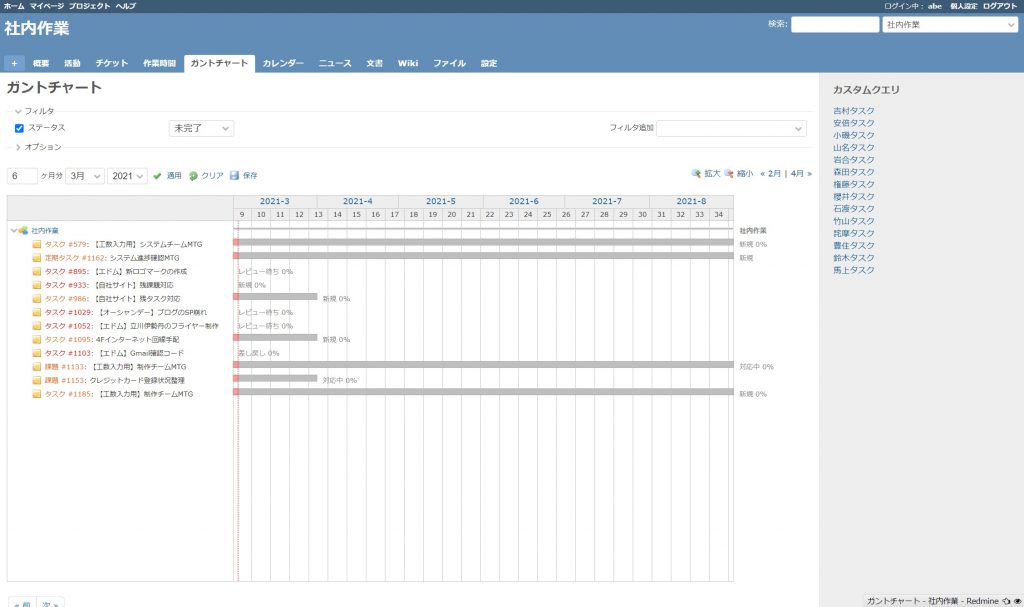
Task: Click the magnifier icon beside 縮小
Action: 729,174
